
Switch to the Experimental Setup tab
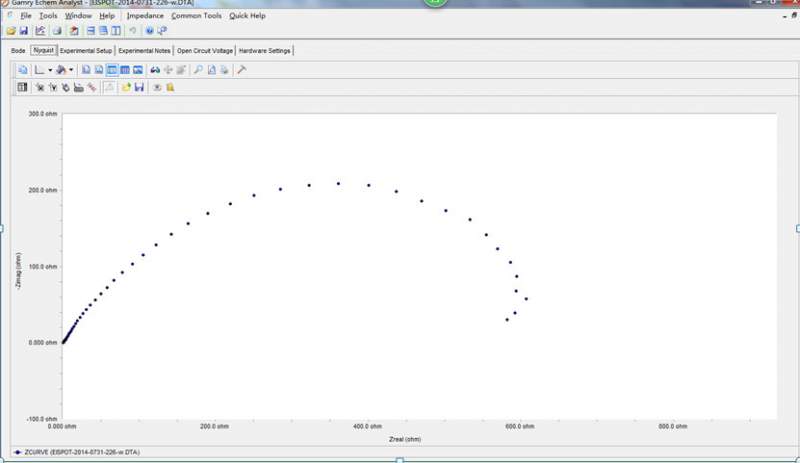coord(86,51)
